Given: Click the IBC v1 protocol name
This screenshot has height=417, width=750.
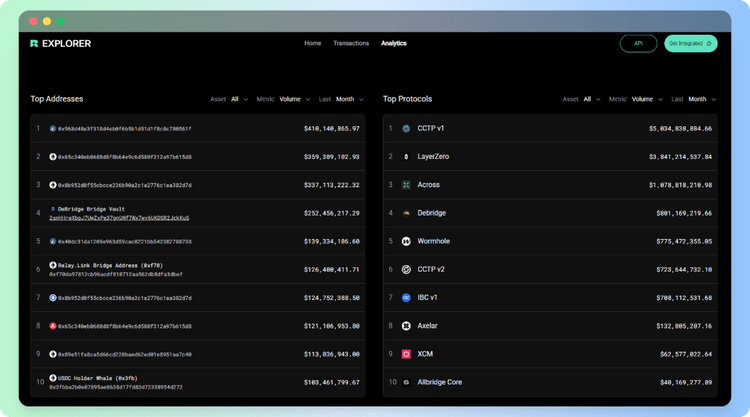Looking at the screenshot, I should [427, 298].
